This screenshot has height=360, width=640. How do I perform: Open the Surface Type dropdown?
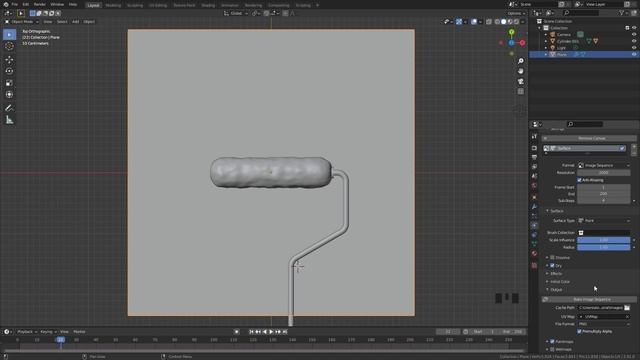click(x=604, y=221)
